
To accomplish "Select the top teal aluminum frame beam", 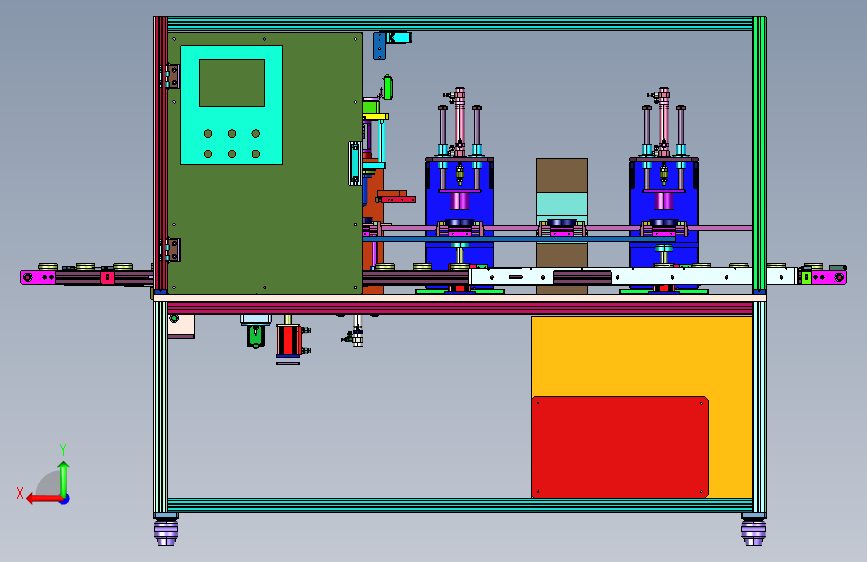I will tap(459, 23).
